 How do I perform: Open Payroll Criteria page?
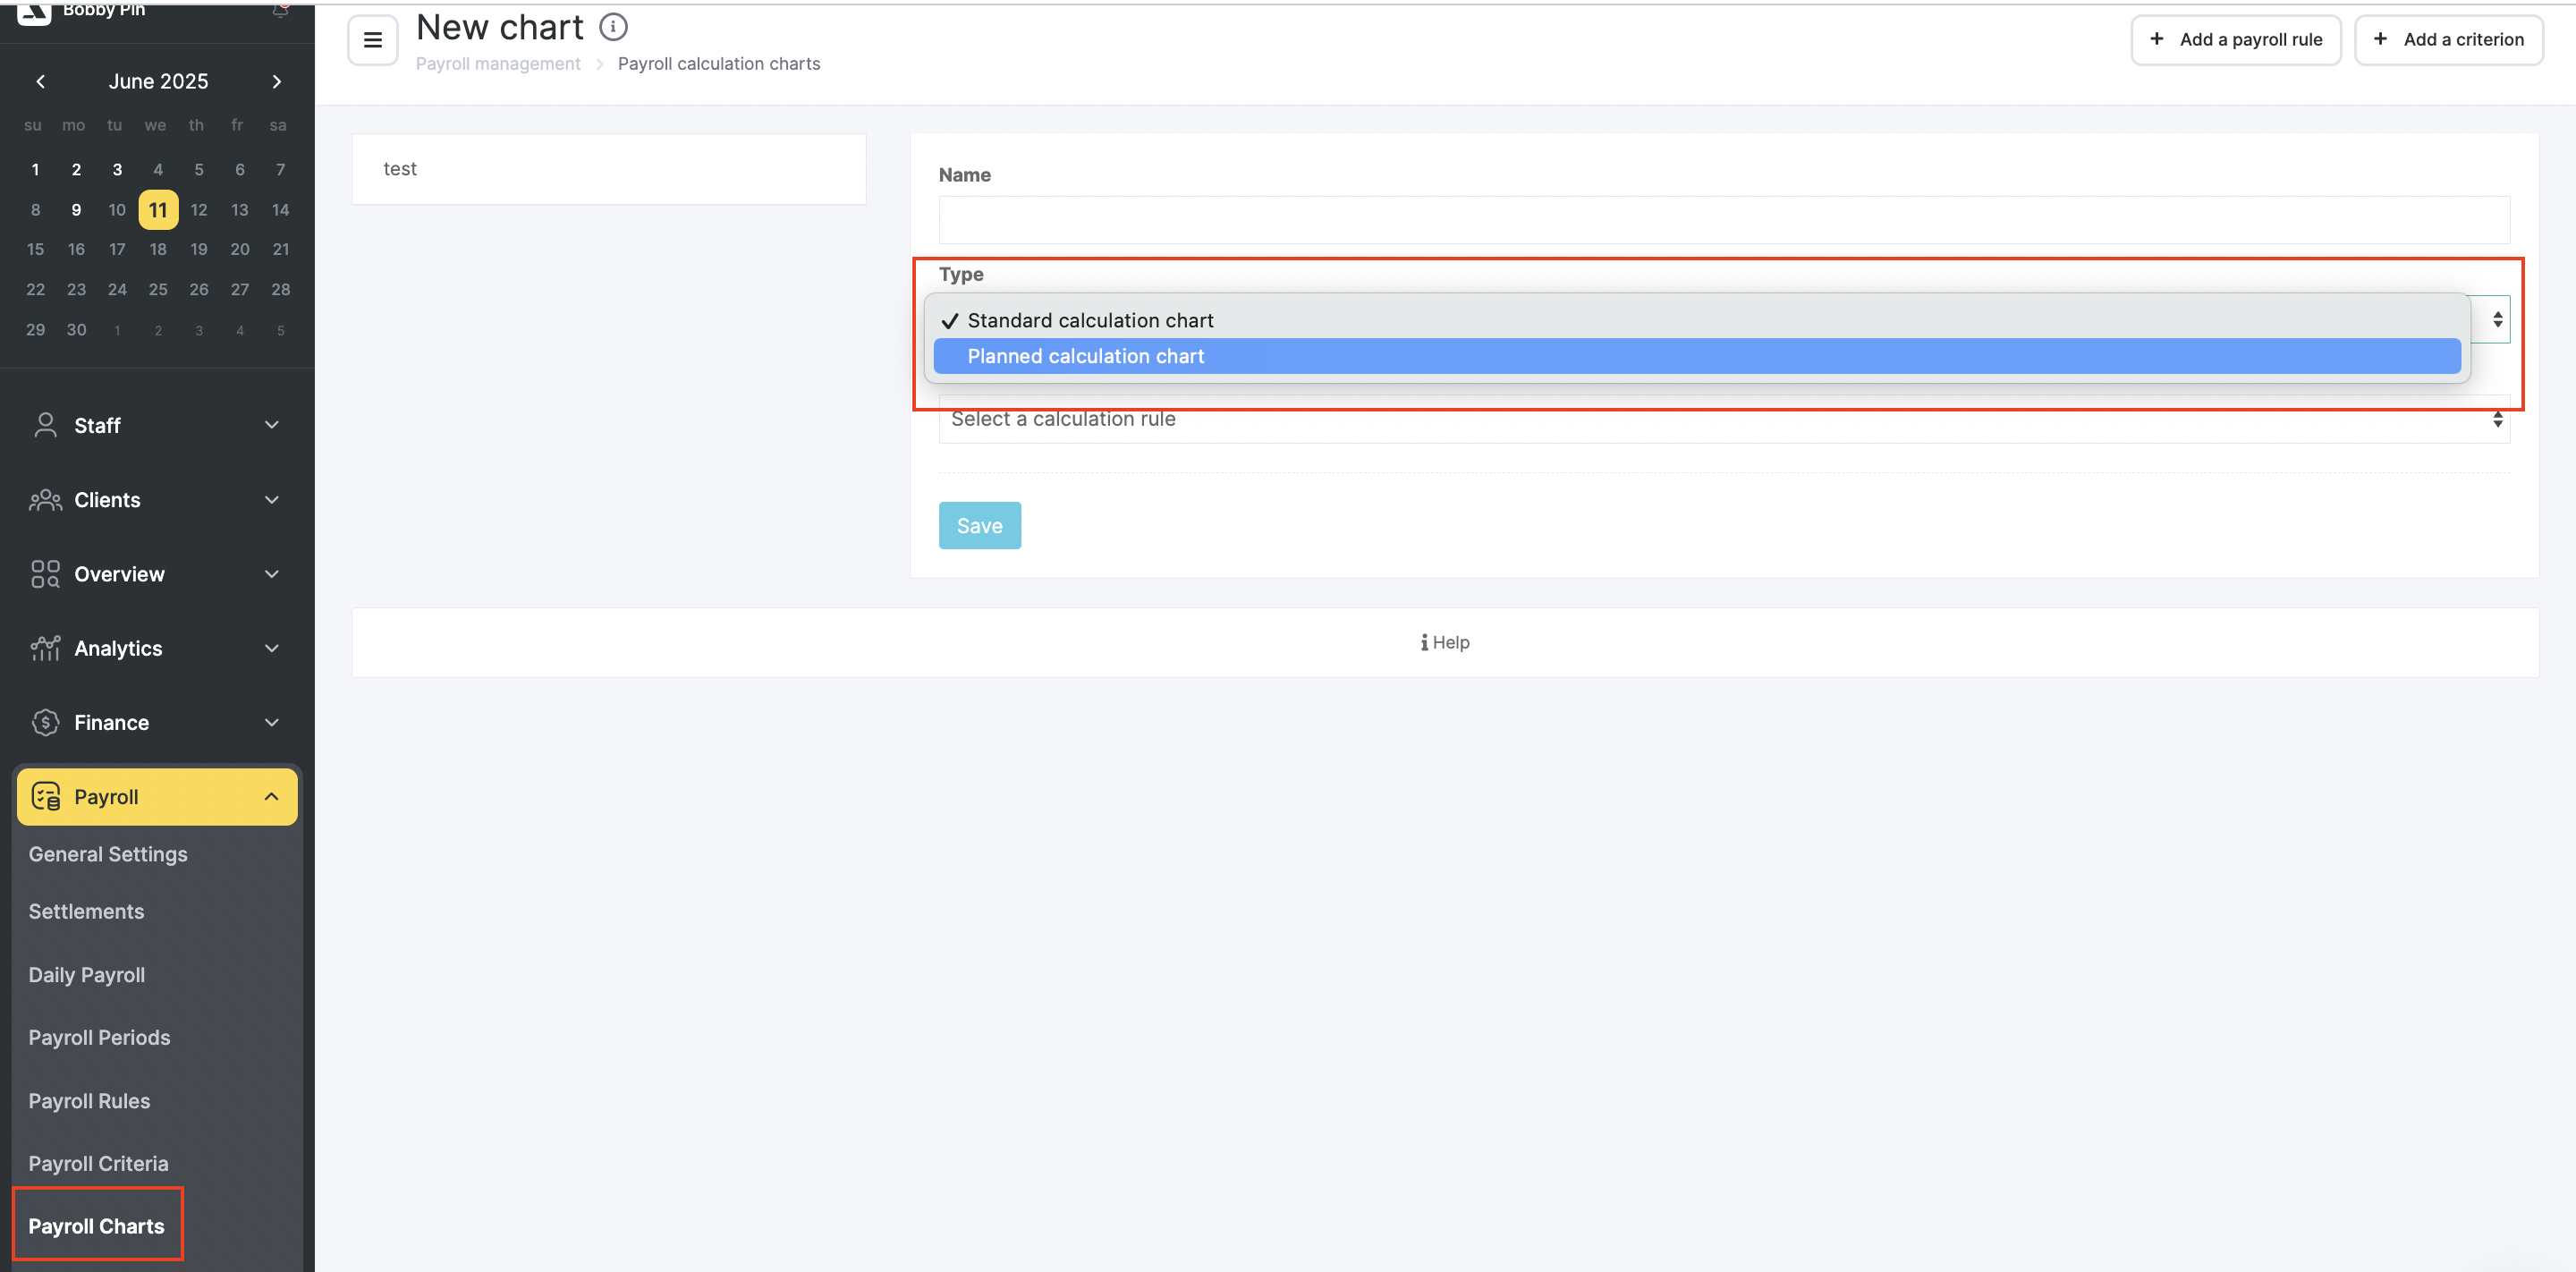coord(98,1164)
